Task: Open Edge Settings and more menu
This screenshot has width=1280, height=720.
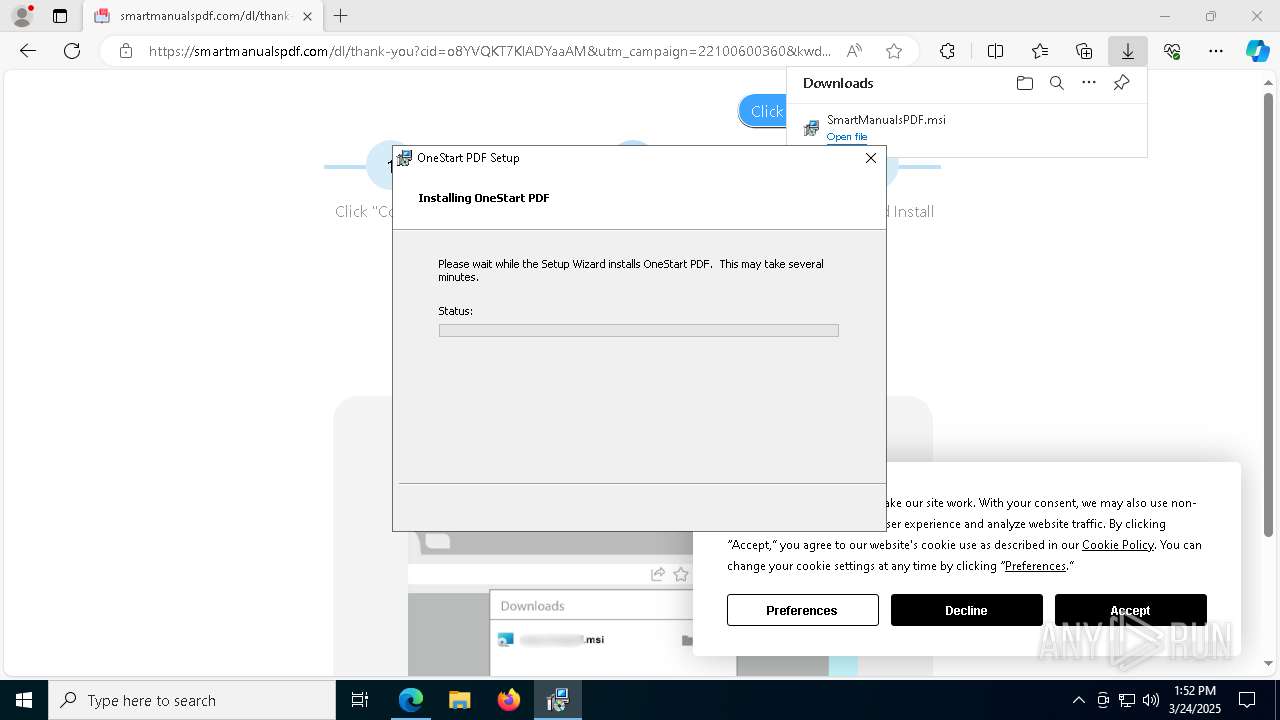Action: point(1216,51)
